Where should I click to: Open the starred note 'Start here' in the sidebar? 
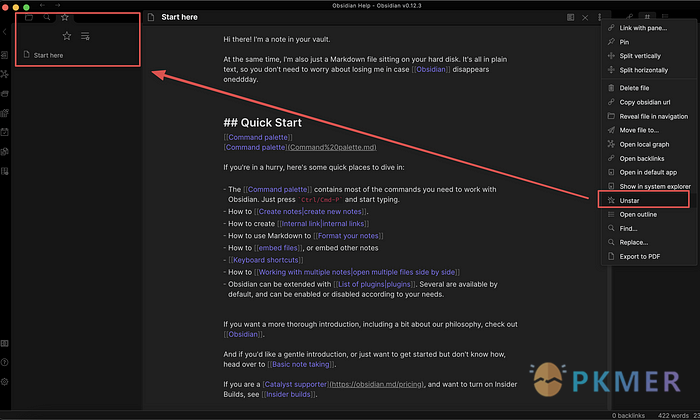pos(48,55)
